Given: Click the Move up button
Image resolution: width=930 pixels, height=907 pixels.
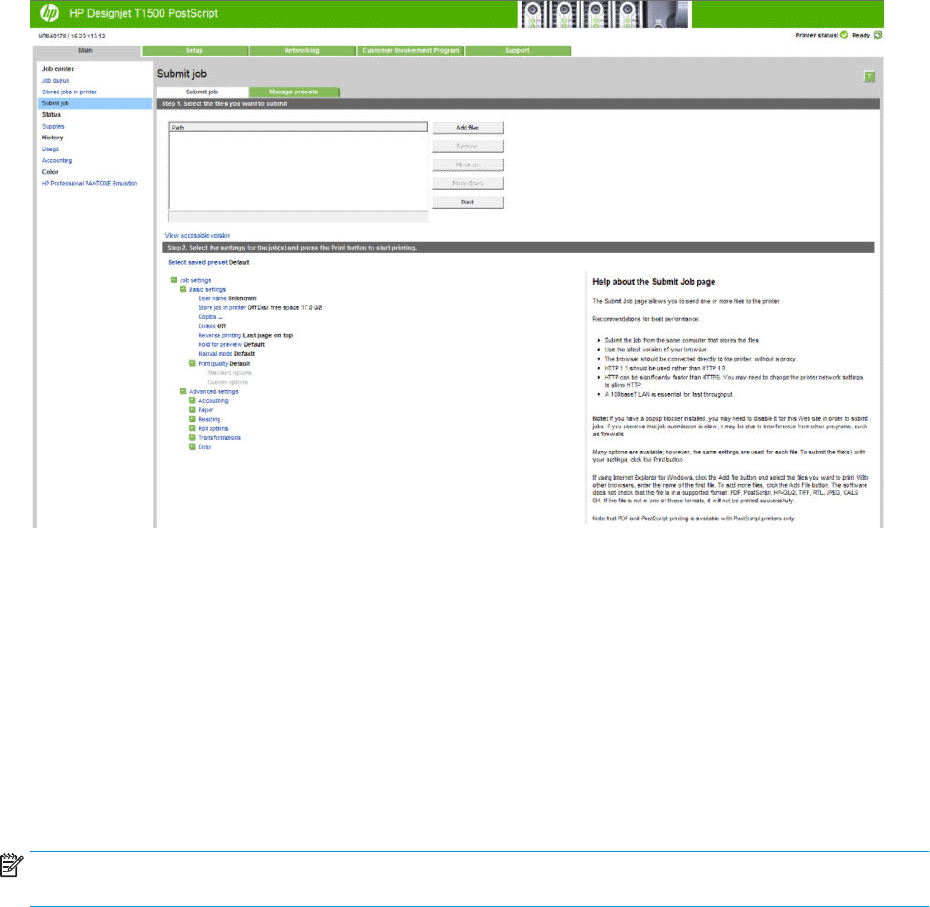Looking at the screenshot, I should [468, 165].
